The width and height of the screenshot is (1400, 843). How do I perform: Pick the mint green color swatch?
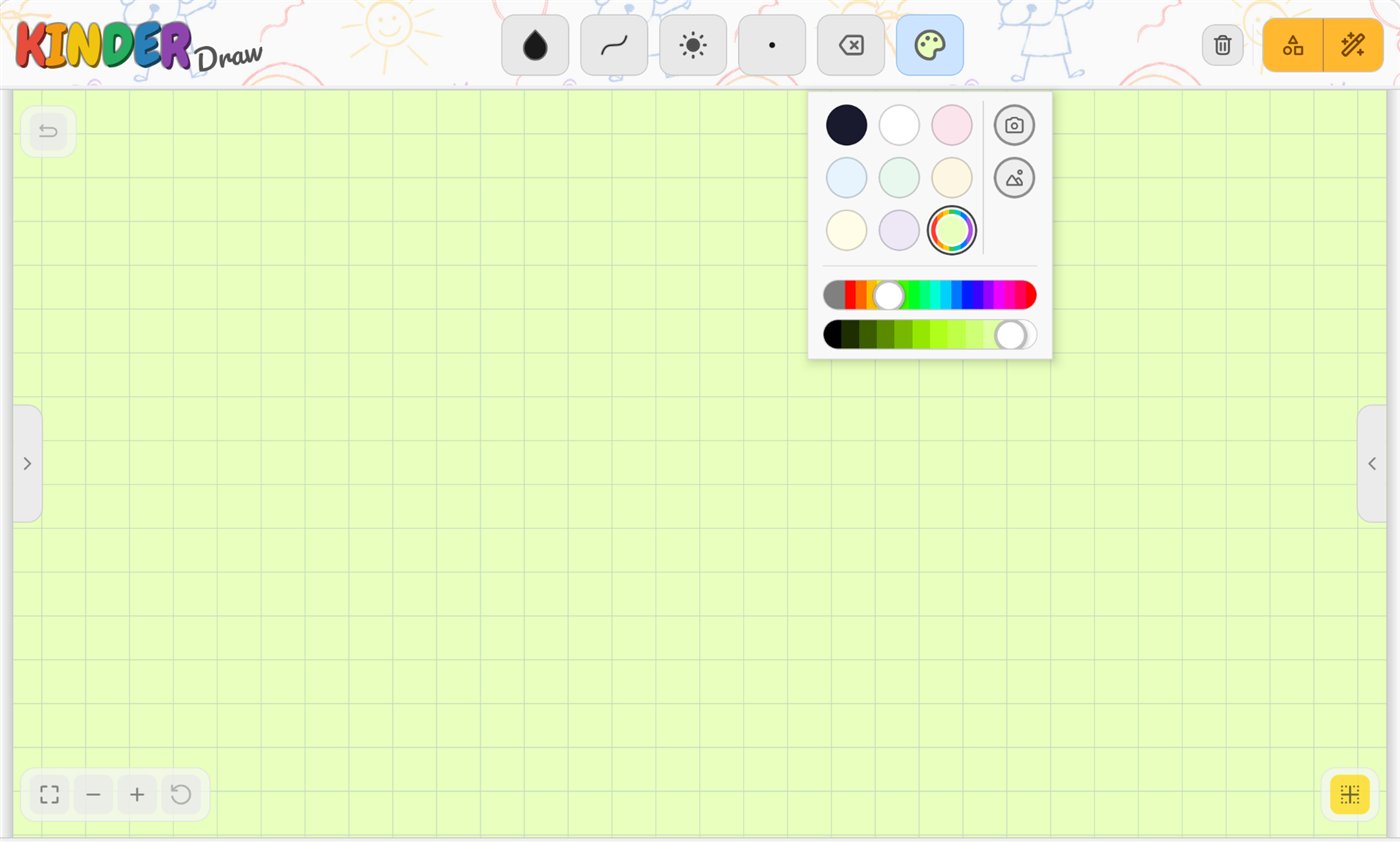point(899,178)
